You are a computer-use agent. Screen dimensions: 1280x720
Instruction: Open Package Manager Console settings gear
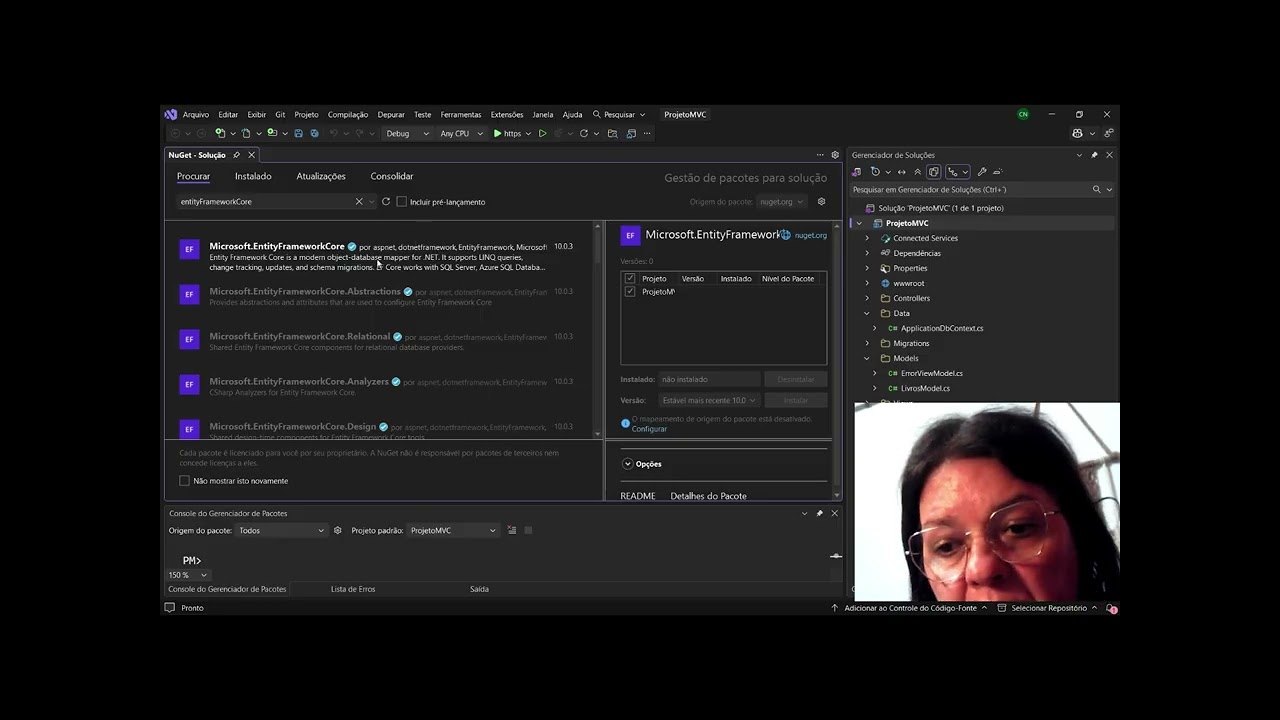[x=338, y=530]
